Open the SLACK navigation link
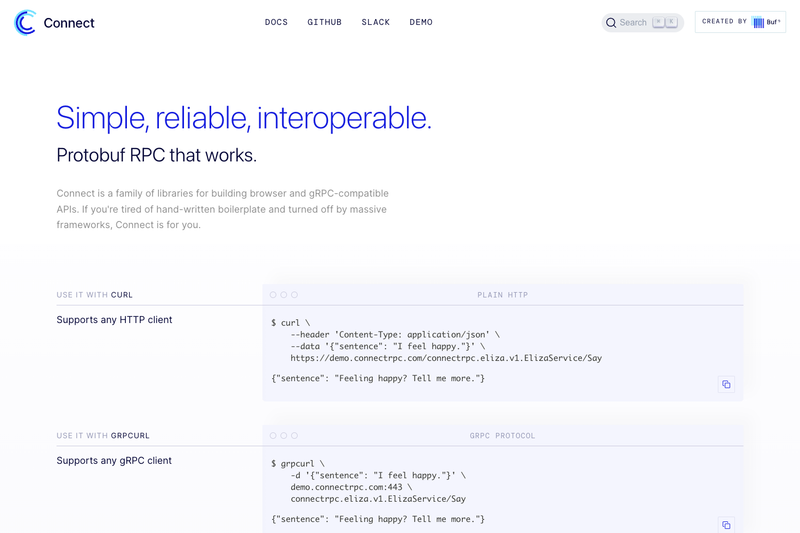This screenshot has width=800, height=533. point(376,22)
